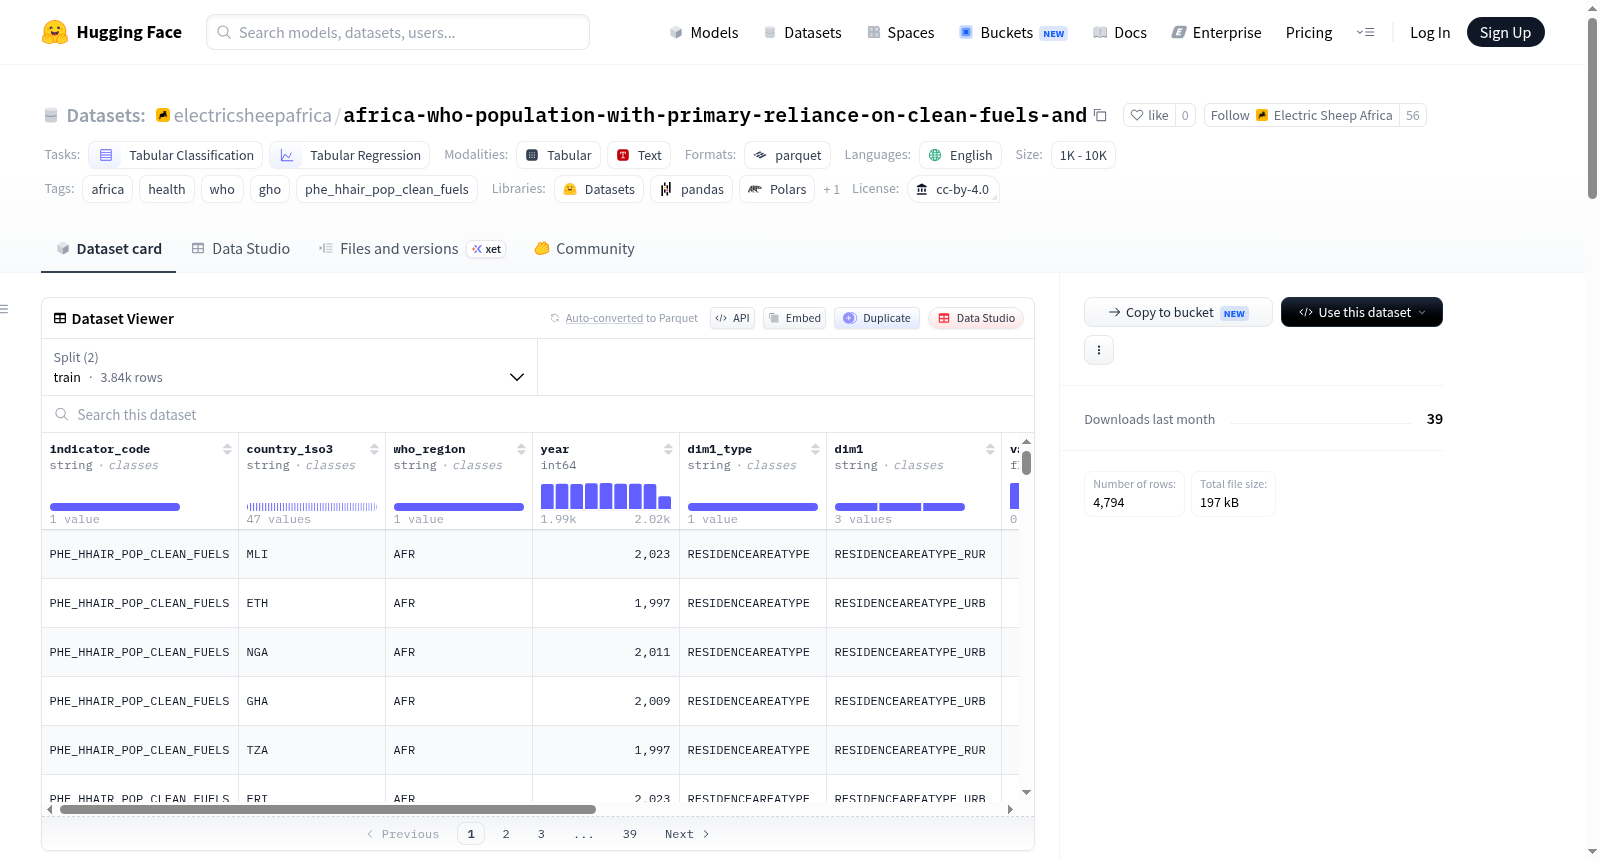
Task: Click the Duplicate button
Action: [x=877, y=318]
